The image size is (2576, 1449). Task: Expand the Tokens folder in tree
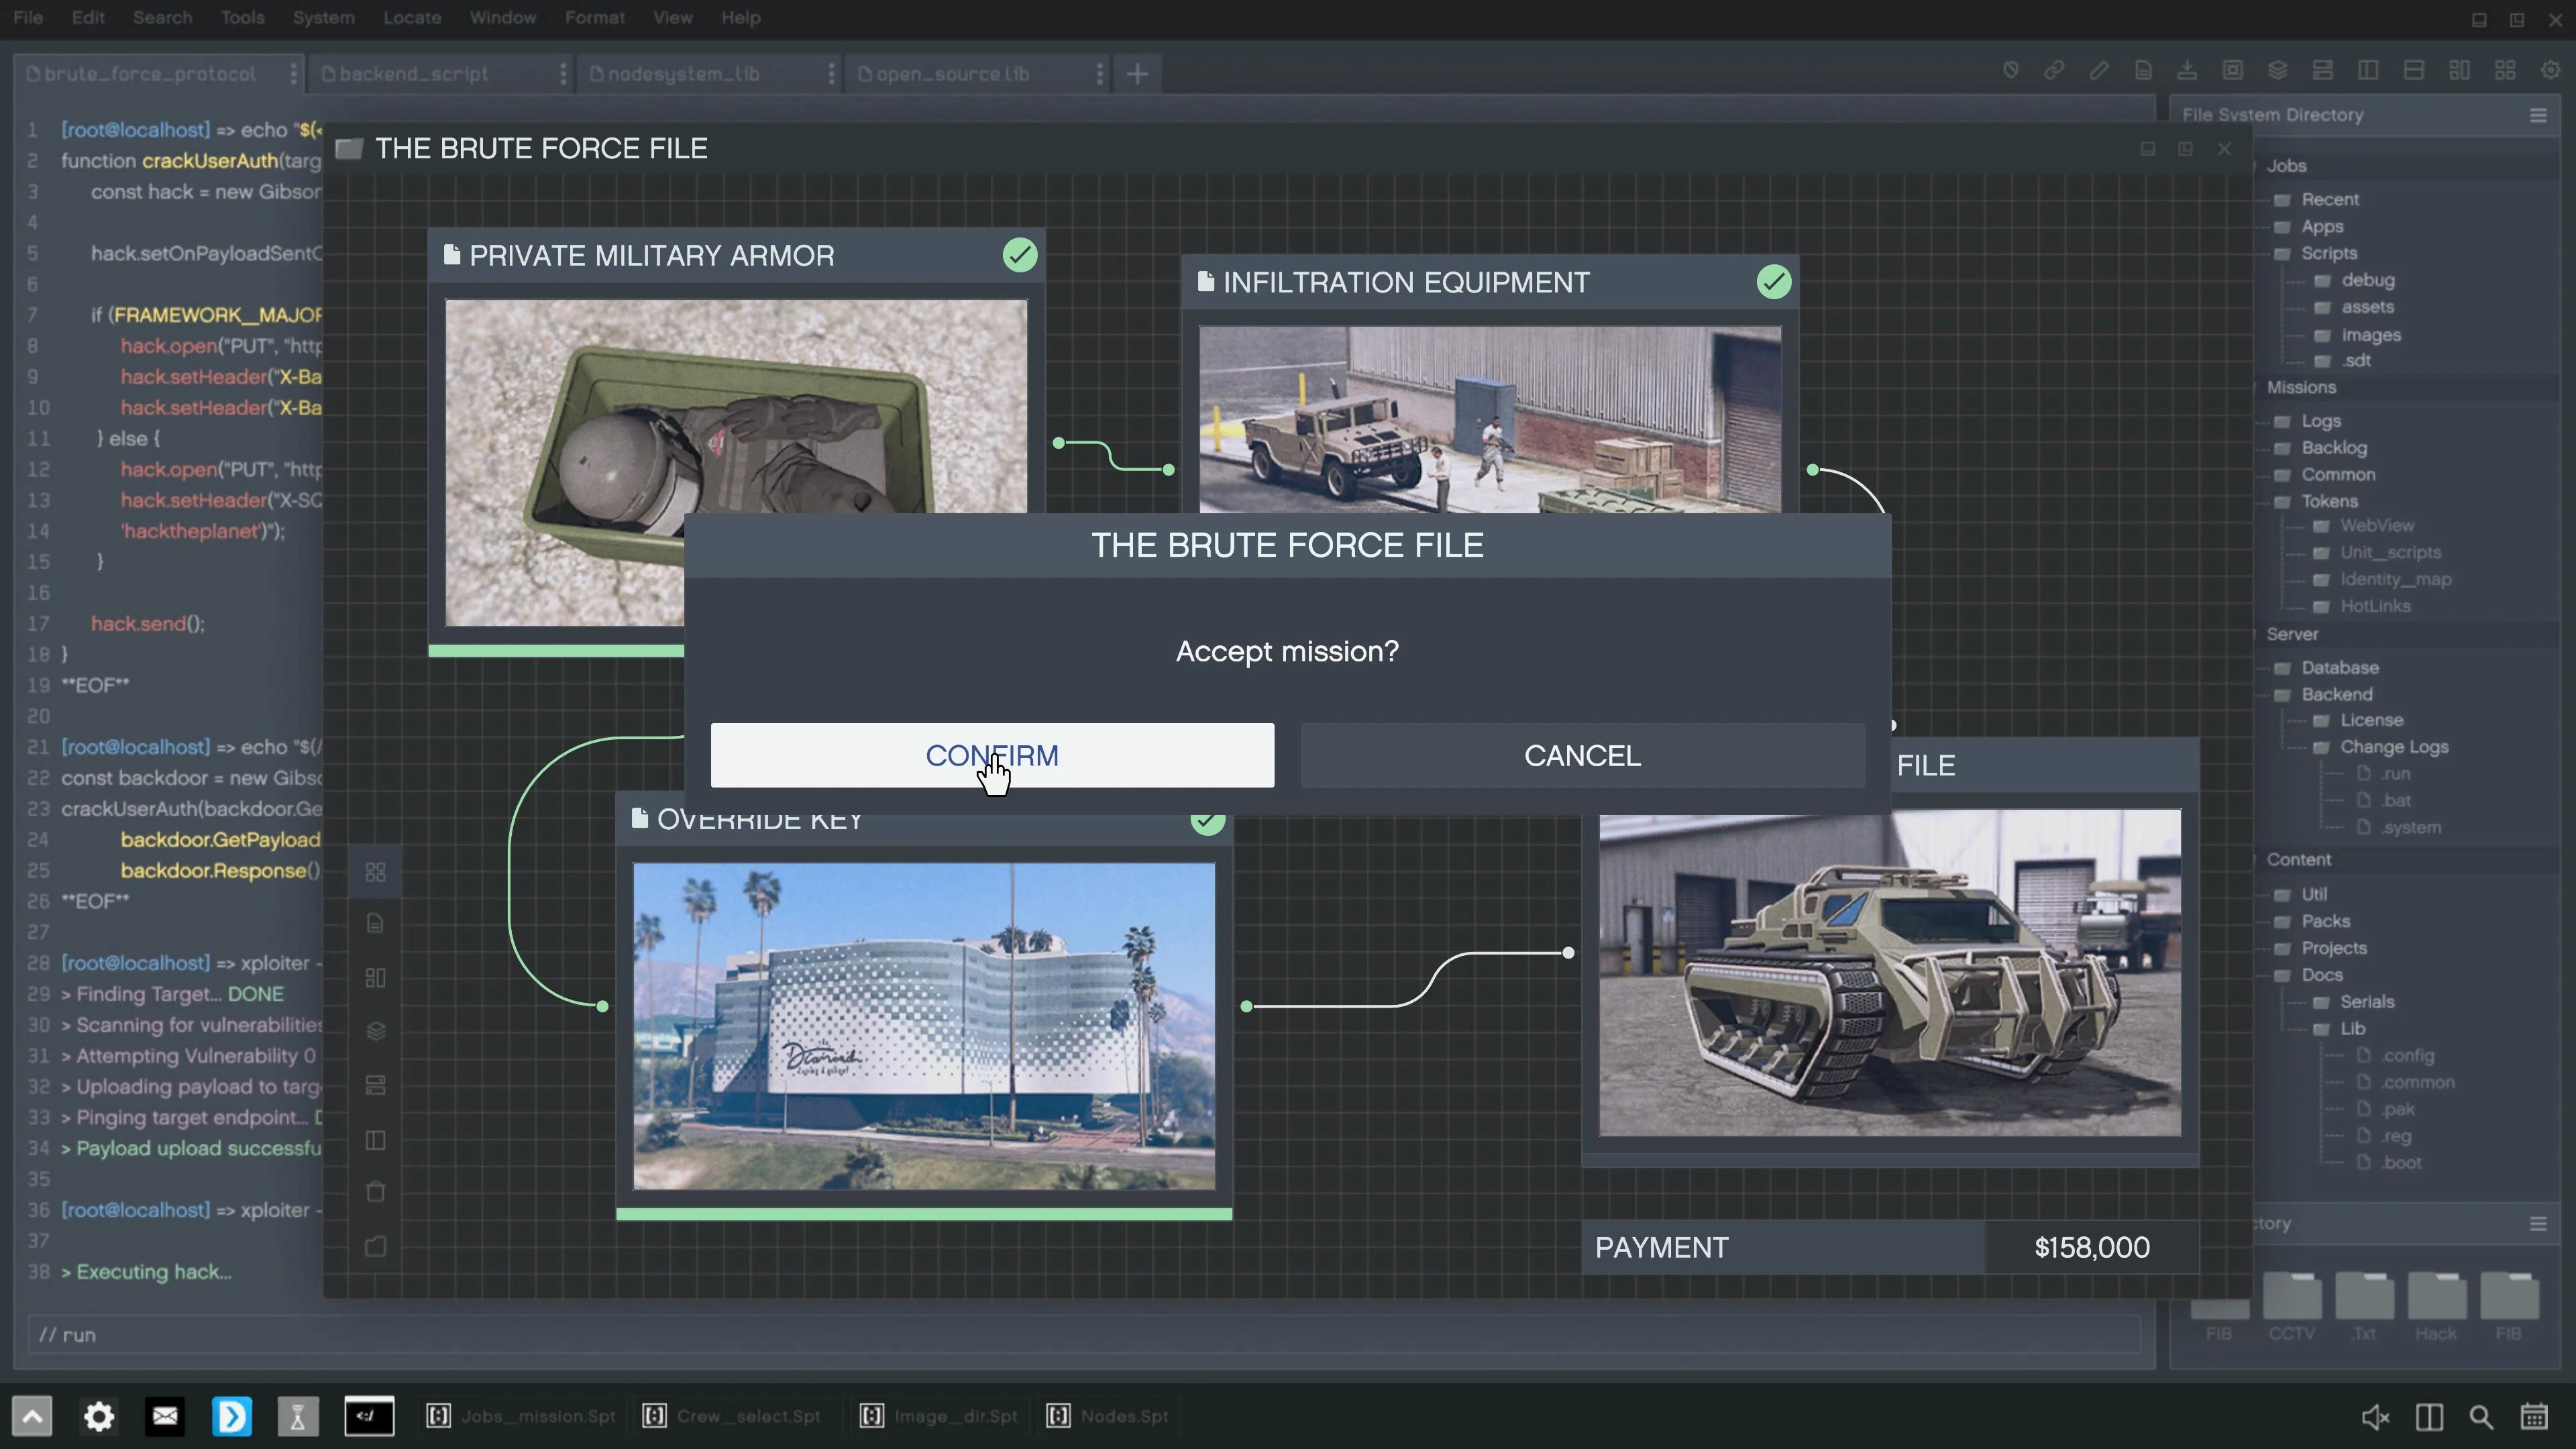point(2329,501)
